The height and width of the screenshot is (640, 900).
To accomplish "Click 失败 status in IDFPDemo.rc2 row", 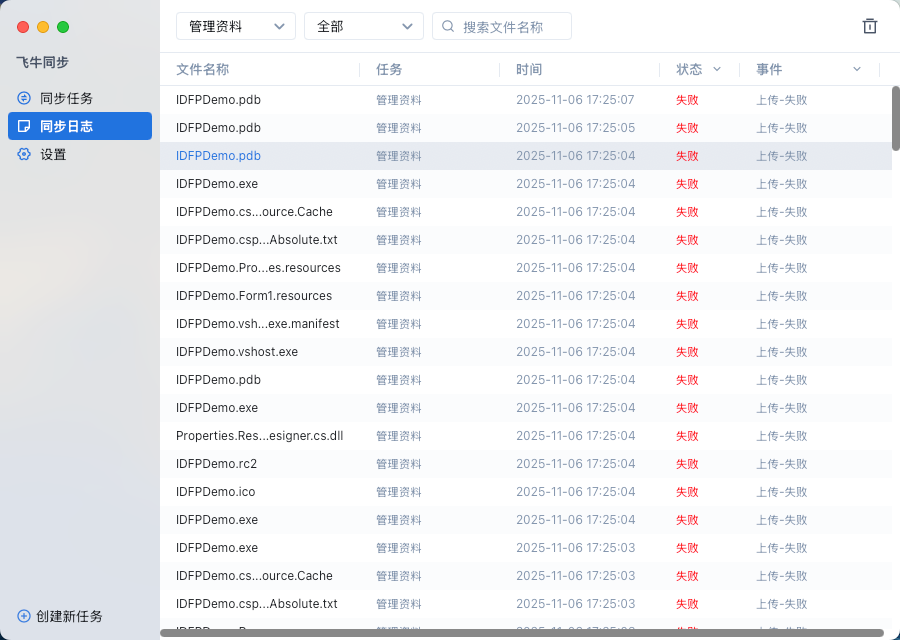I will point(687,464).
